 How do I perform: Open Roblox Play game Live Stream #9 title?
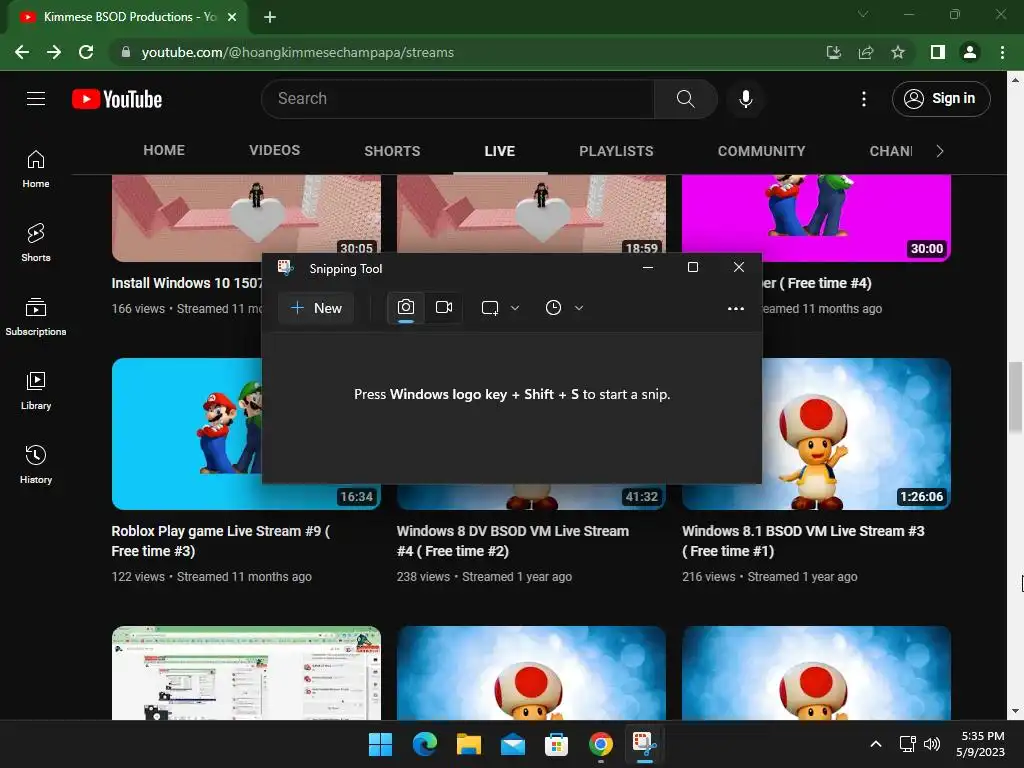tap(221, 541)
